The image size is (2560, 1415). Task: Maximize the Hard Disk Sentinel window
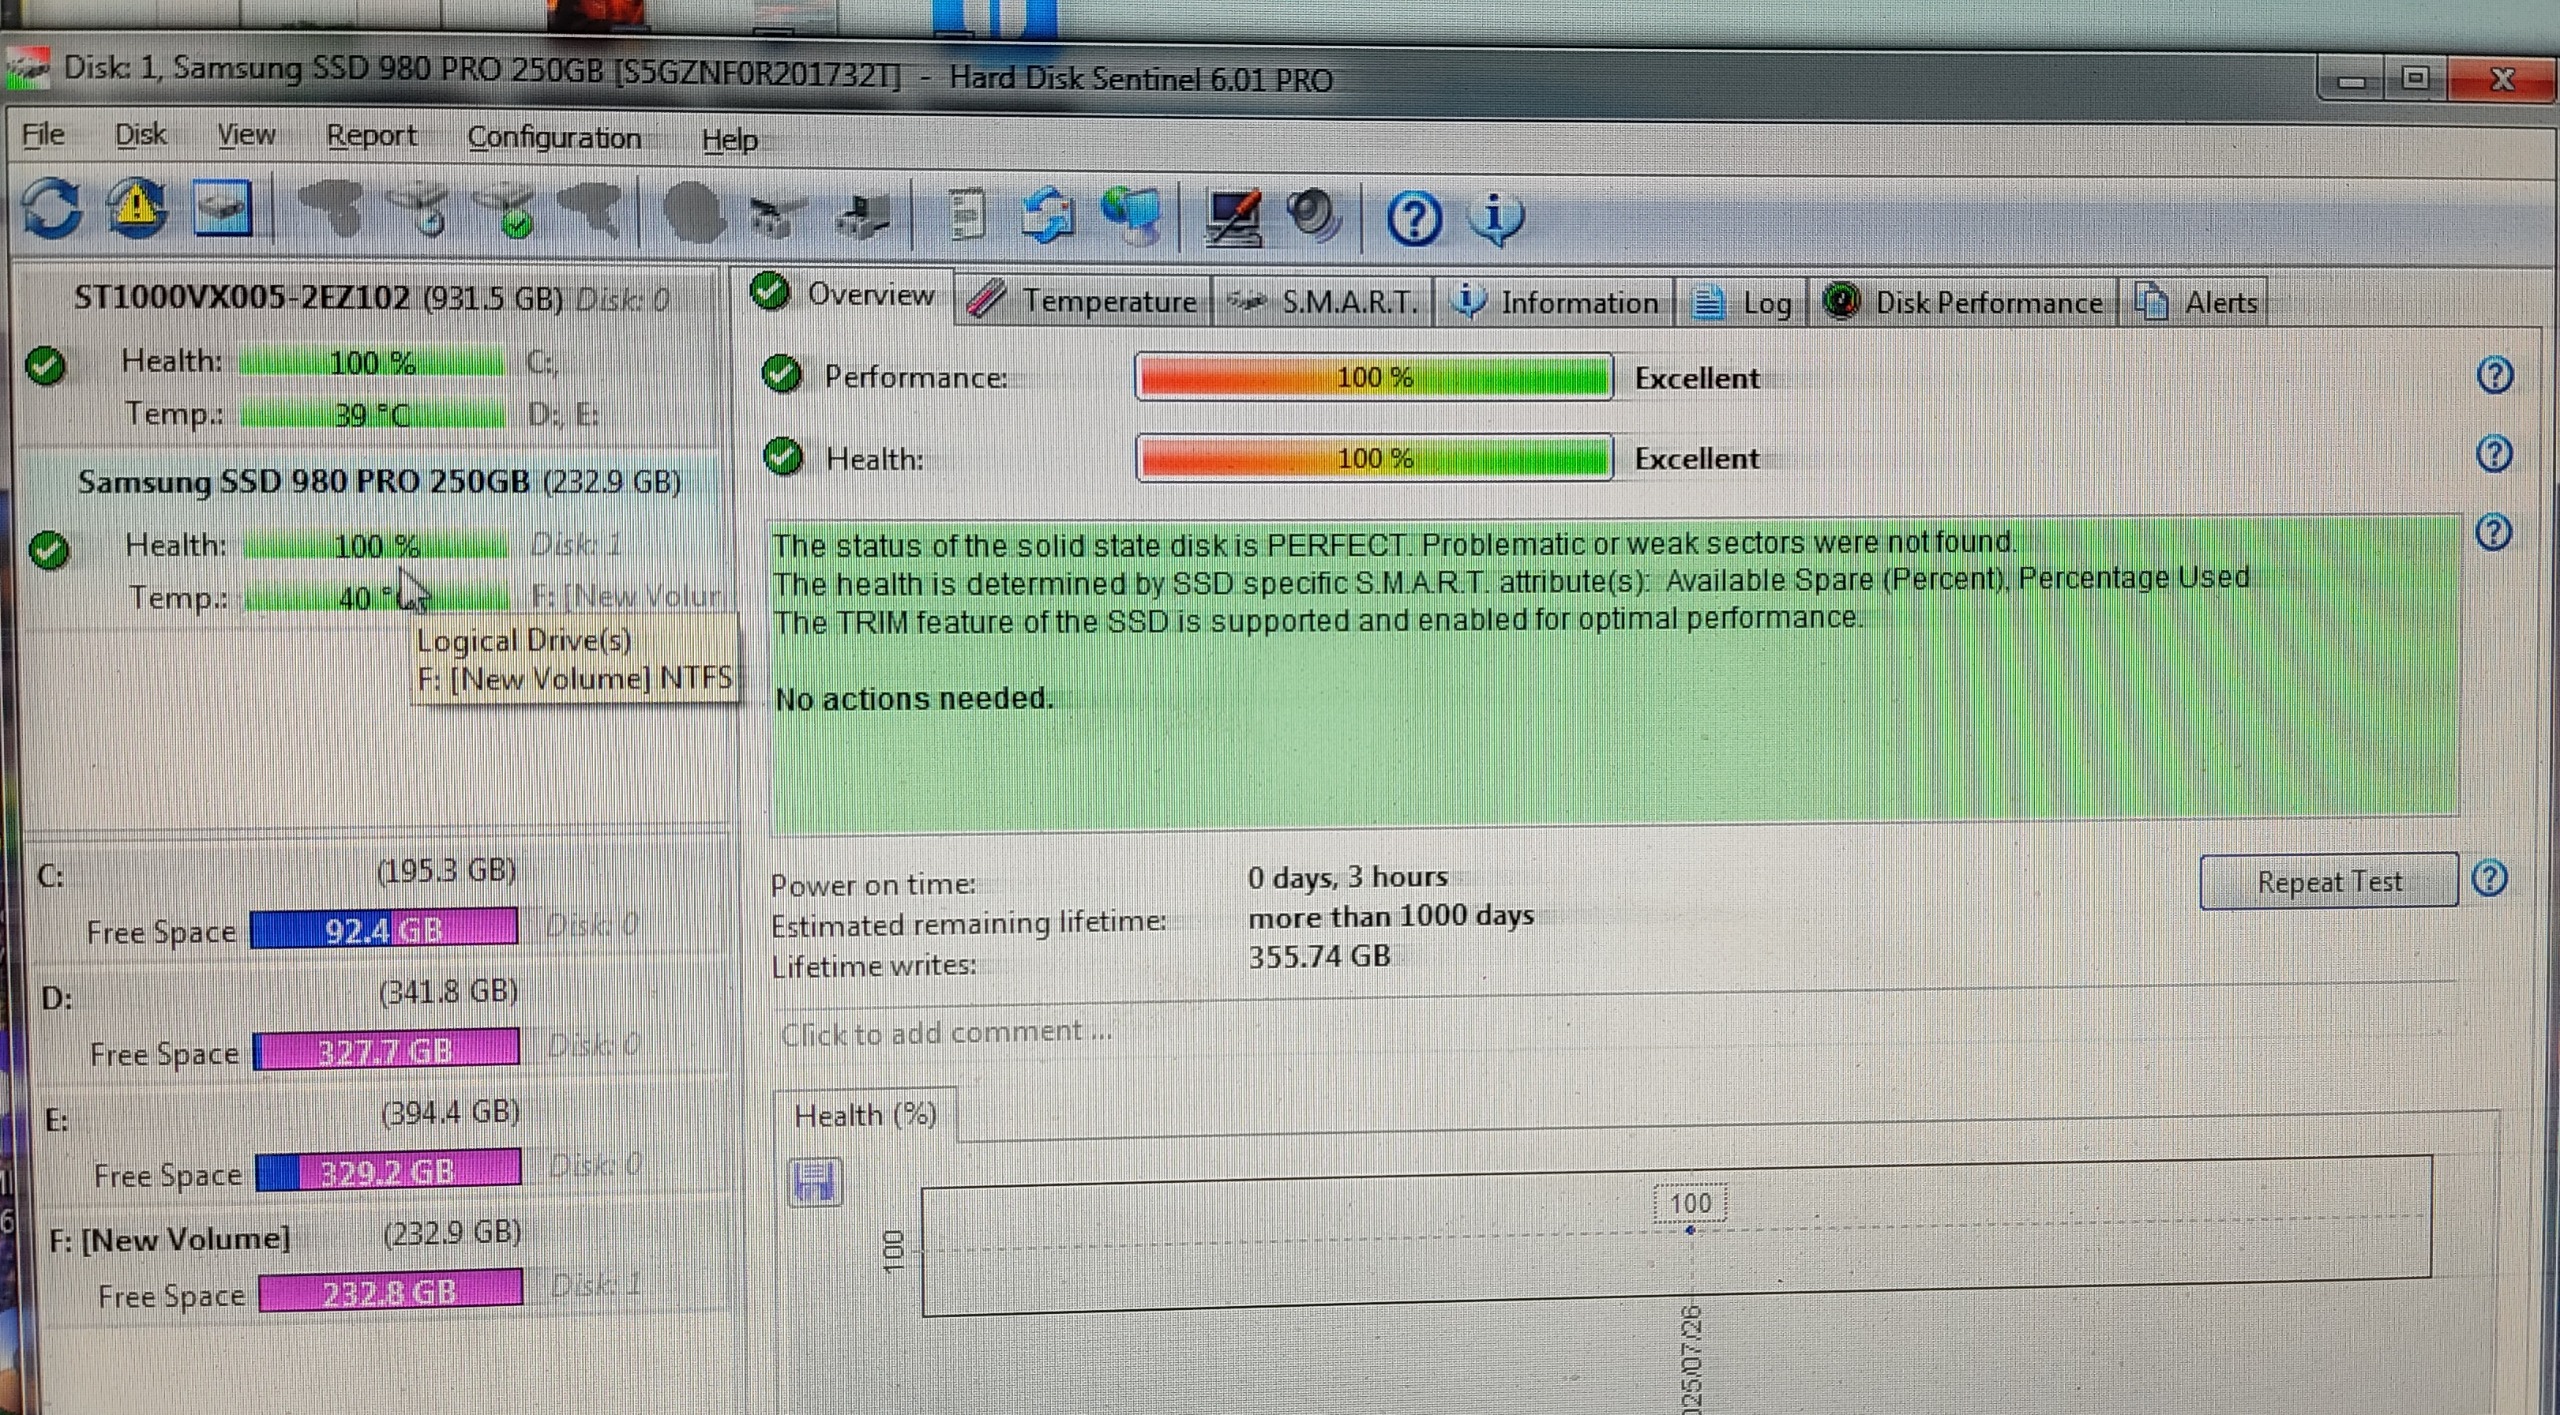pyautogui.click(x=2416, y=77)
